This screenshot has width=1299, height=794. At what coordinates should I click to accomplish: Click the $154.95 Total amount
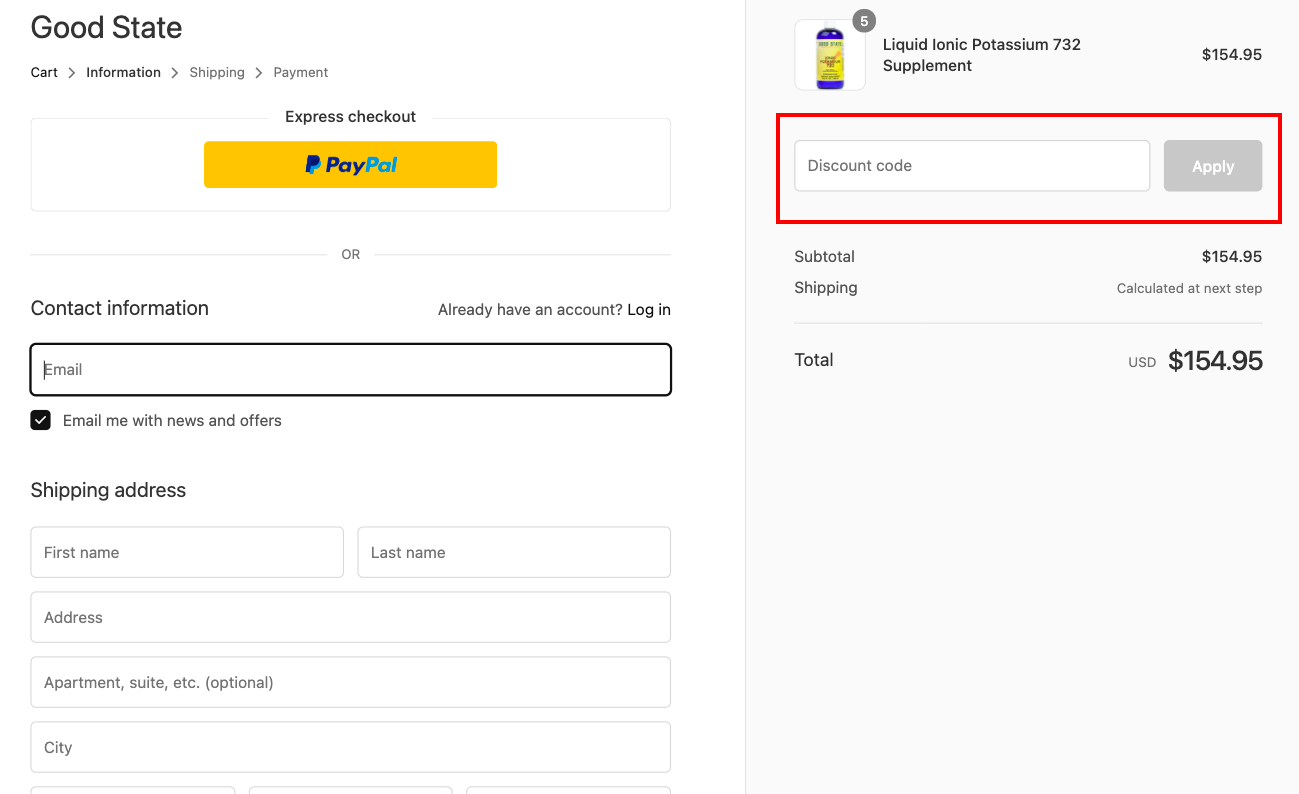(1215, 361)
